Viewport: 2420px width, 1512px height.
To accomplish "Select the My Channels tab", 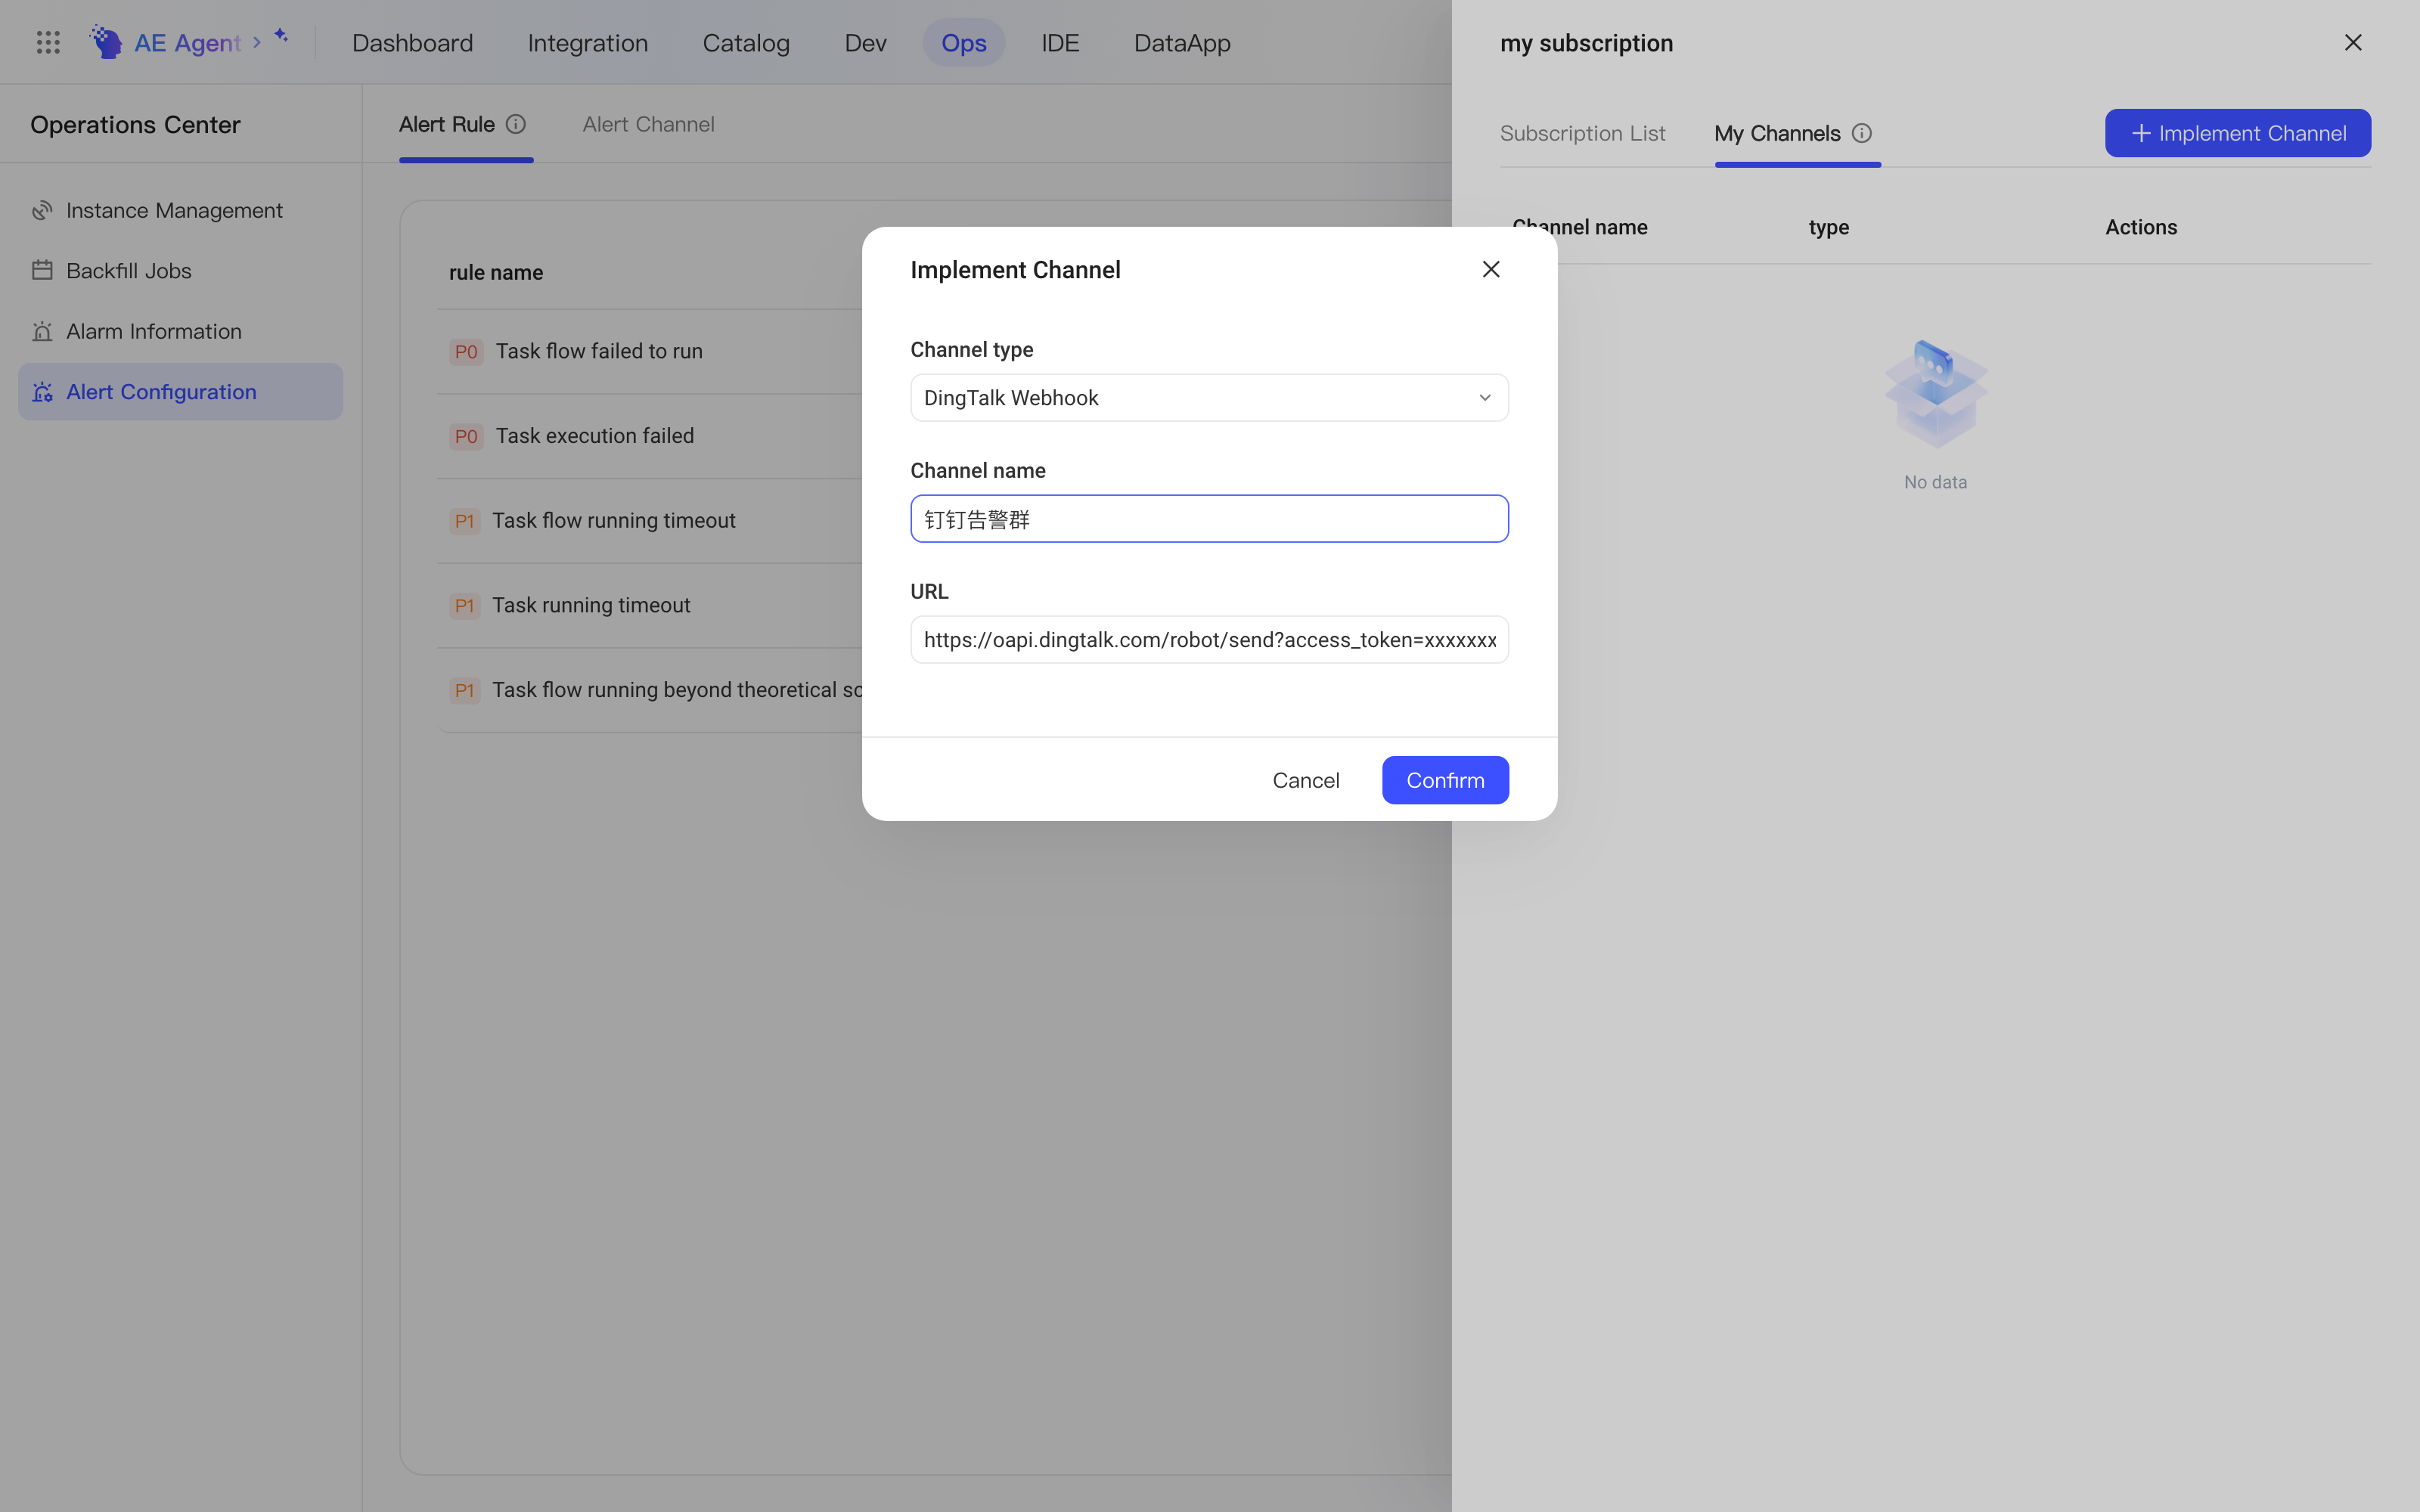I will click(1777, 133).
